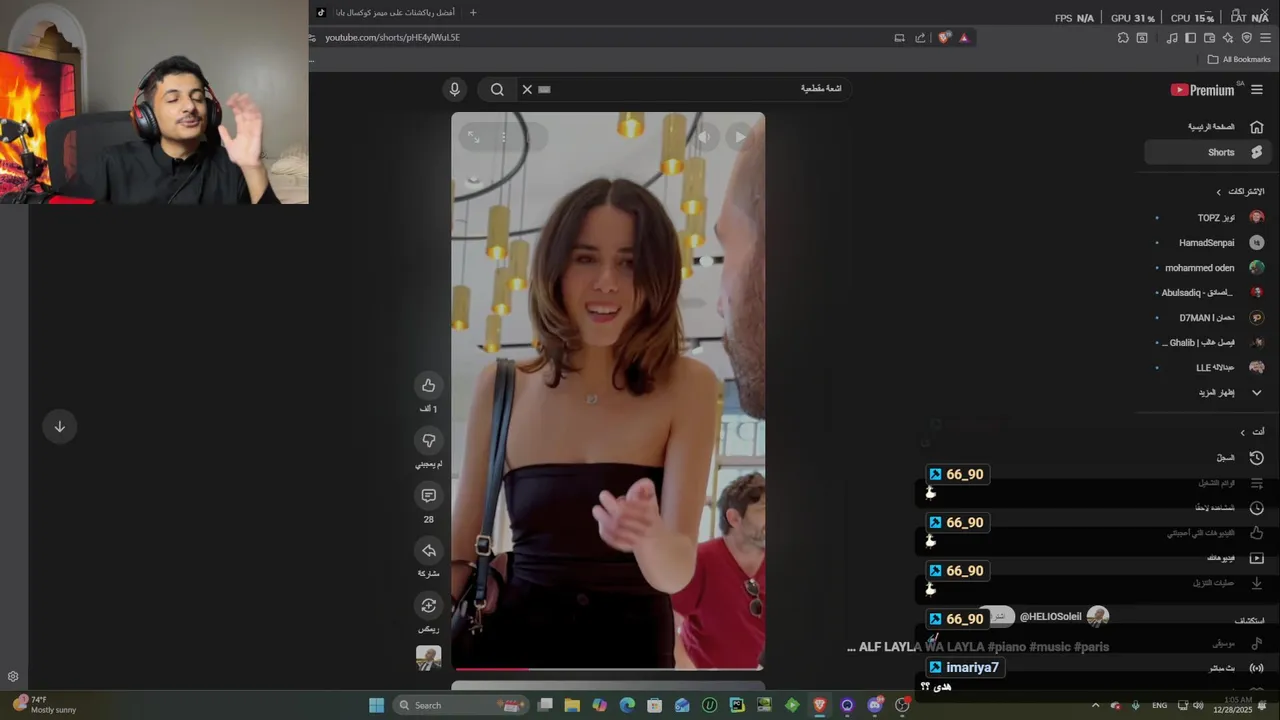Click the search magnifier icon
Viewport: 1280px width, 720px height.
click(497, 89)
